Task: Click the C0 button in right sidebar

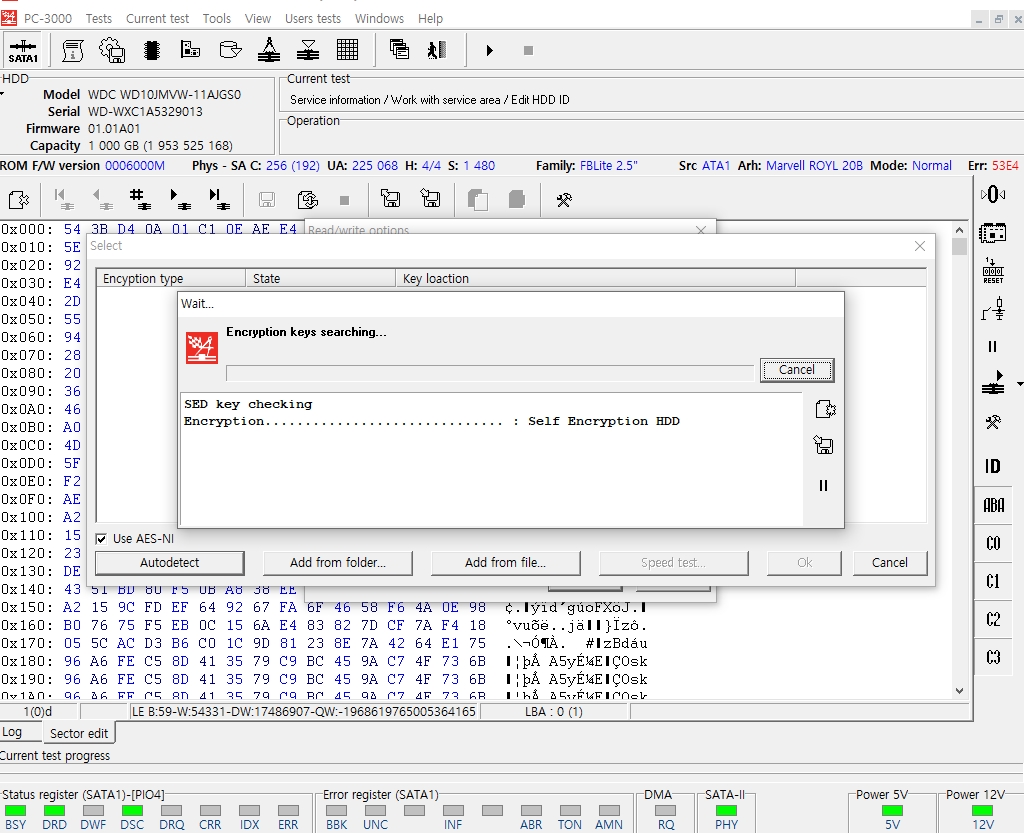Action: click(x=992, y=543)
